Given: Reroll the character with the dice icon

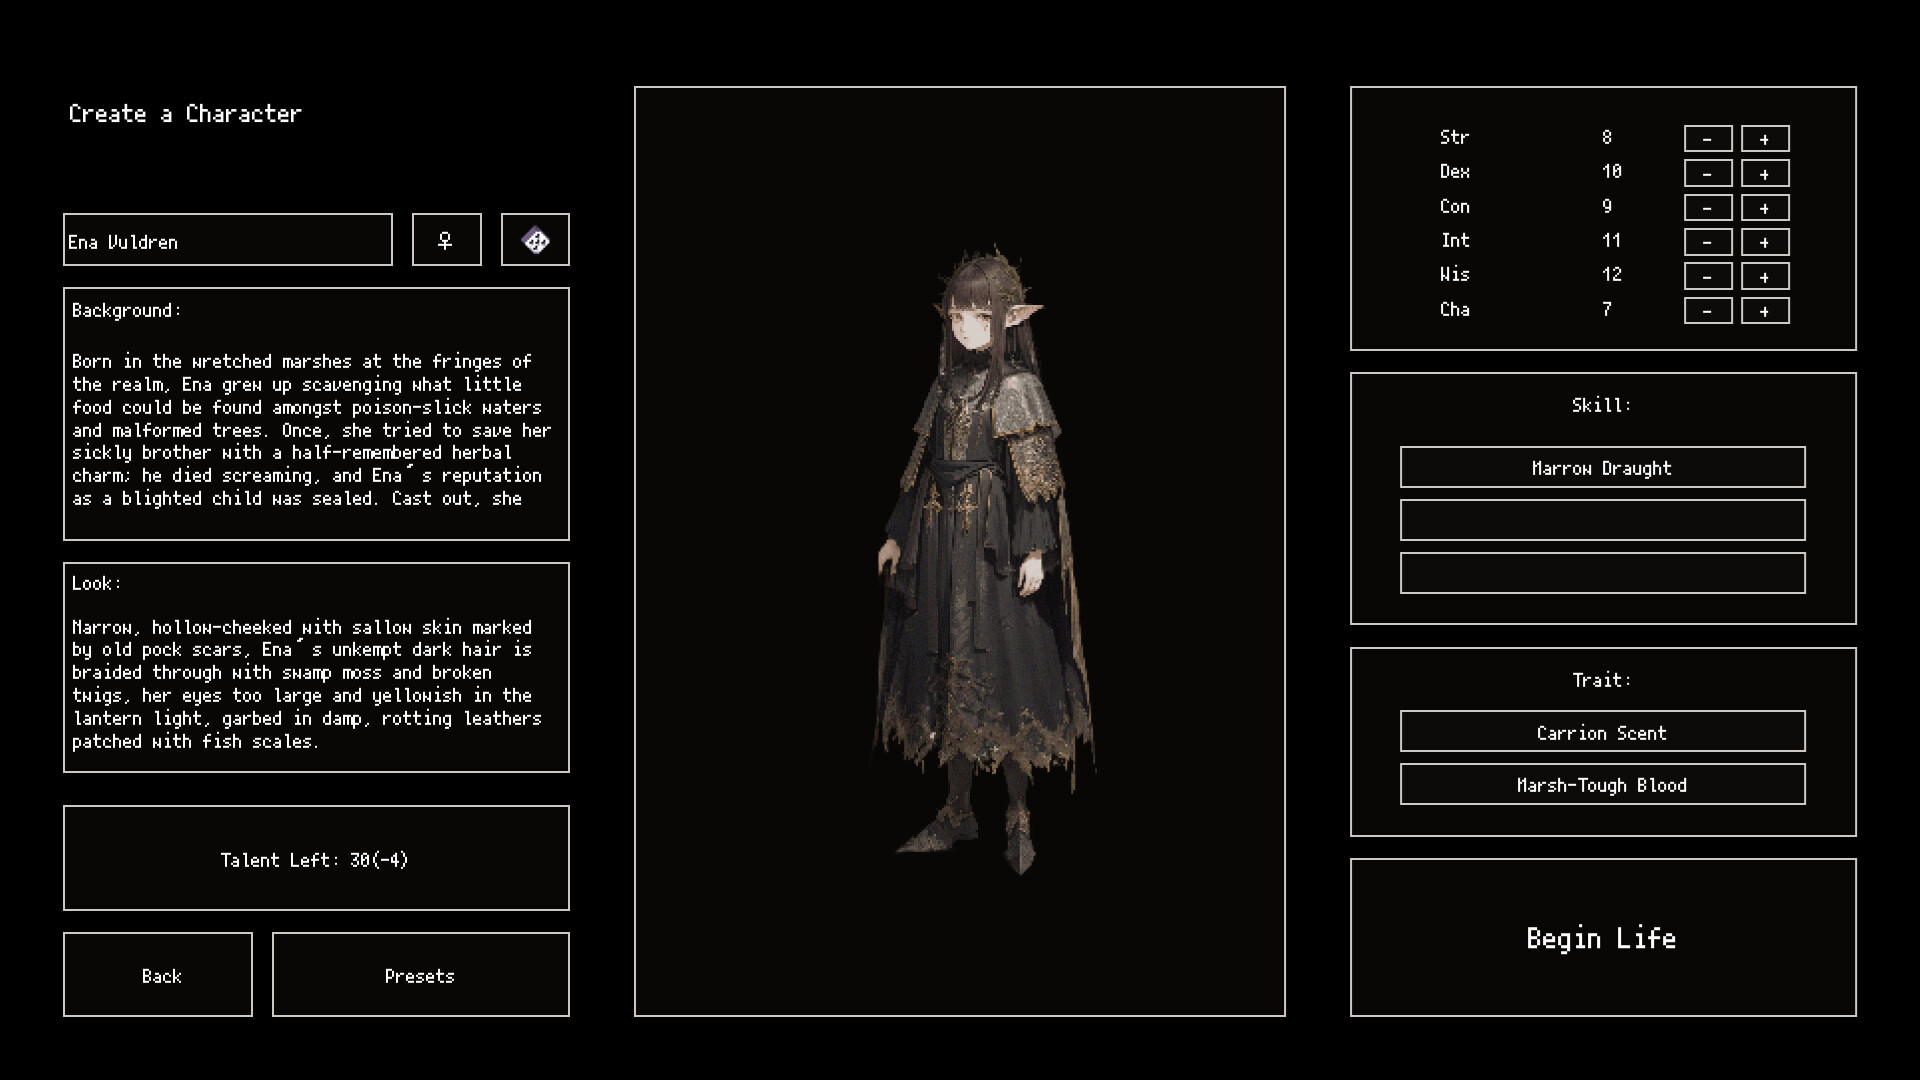Looking at the screenshot, I should [535, 240].
